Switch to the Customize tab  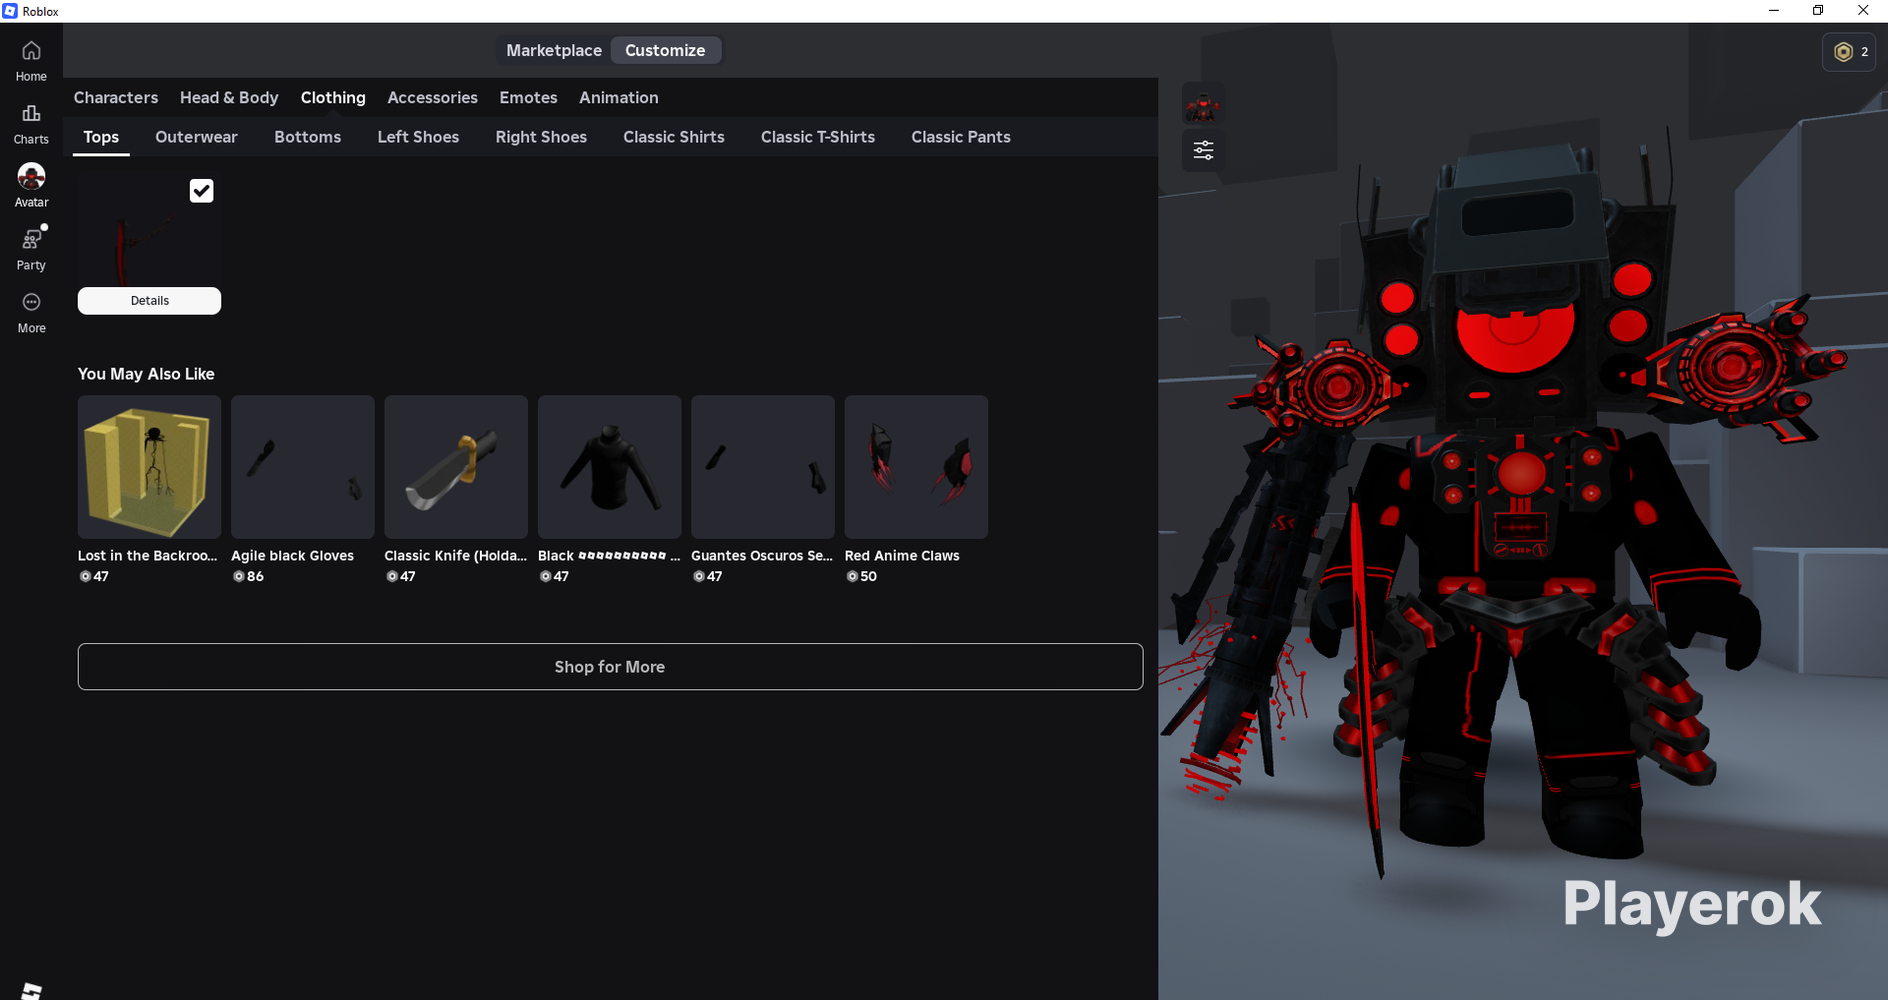[665, 50]
